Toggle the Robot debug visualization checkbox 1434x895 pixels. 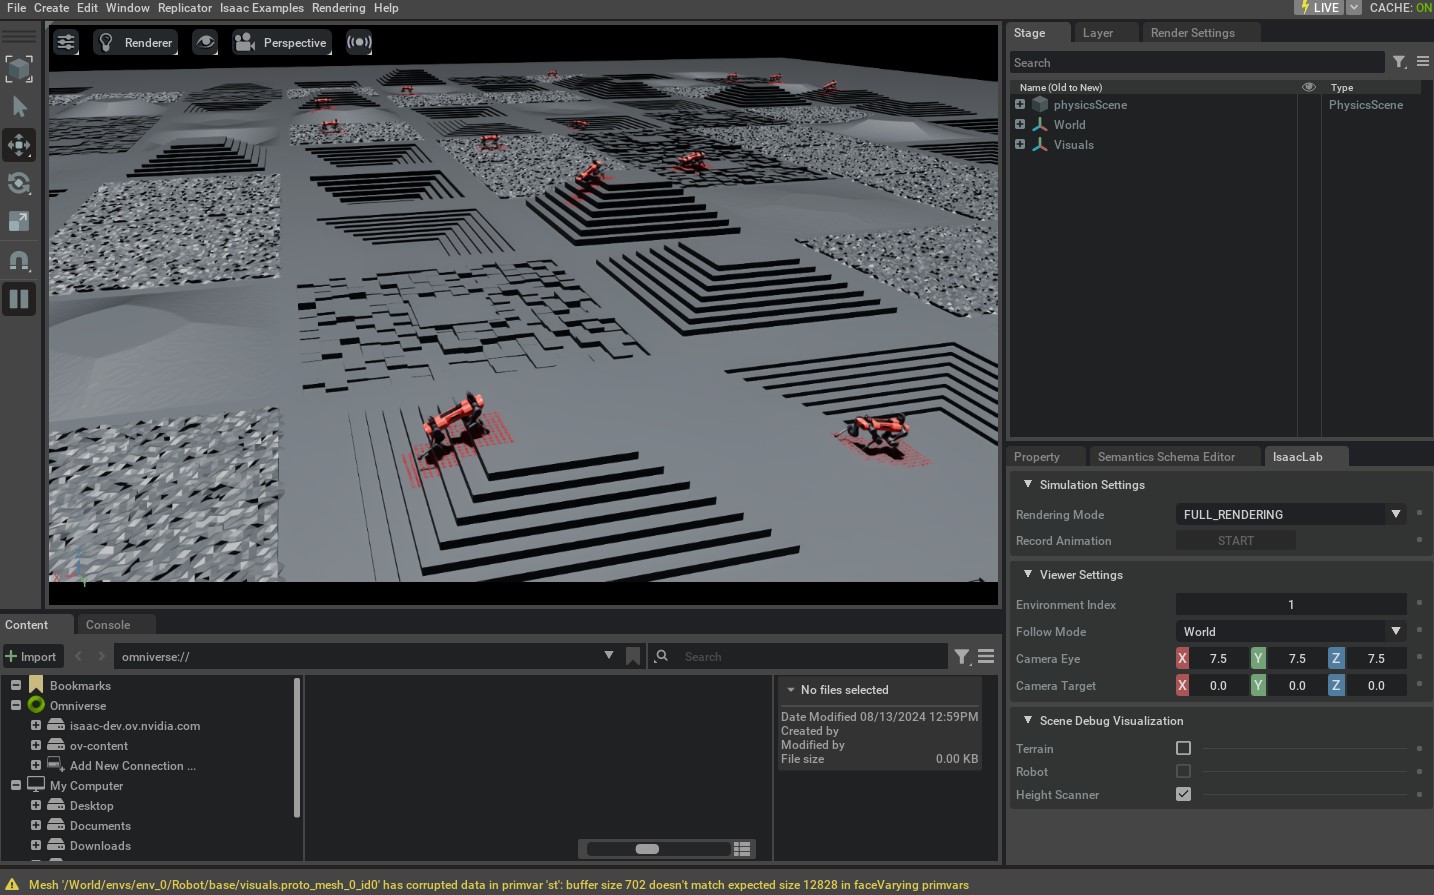(1183, 771)
